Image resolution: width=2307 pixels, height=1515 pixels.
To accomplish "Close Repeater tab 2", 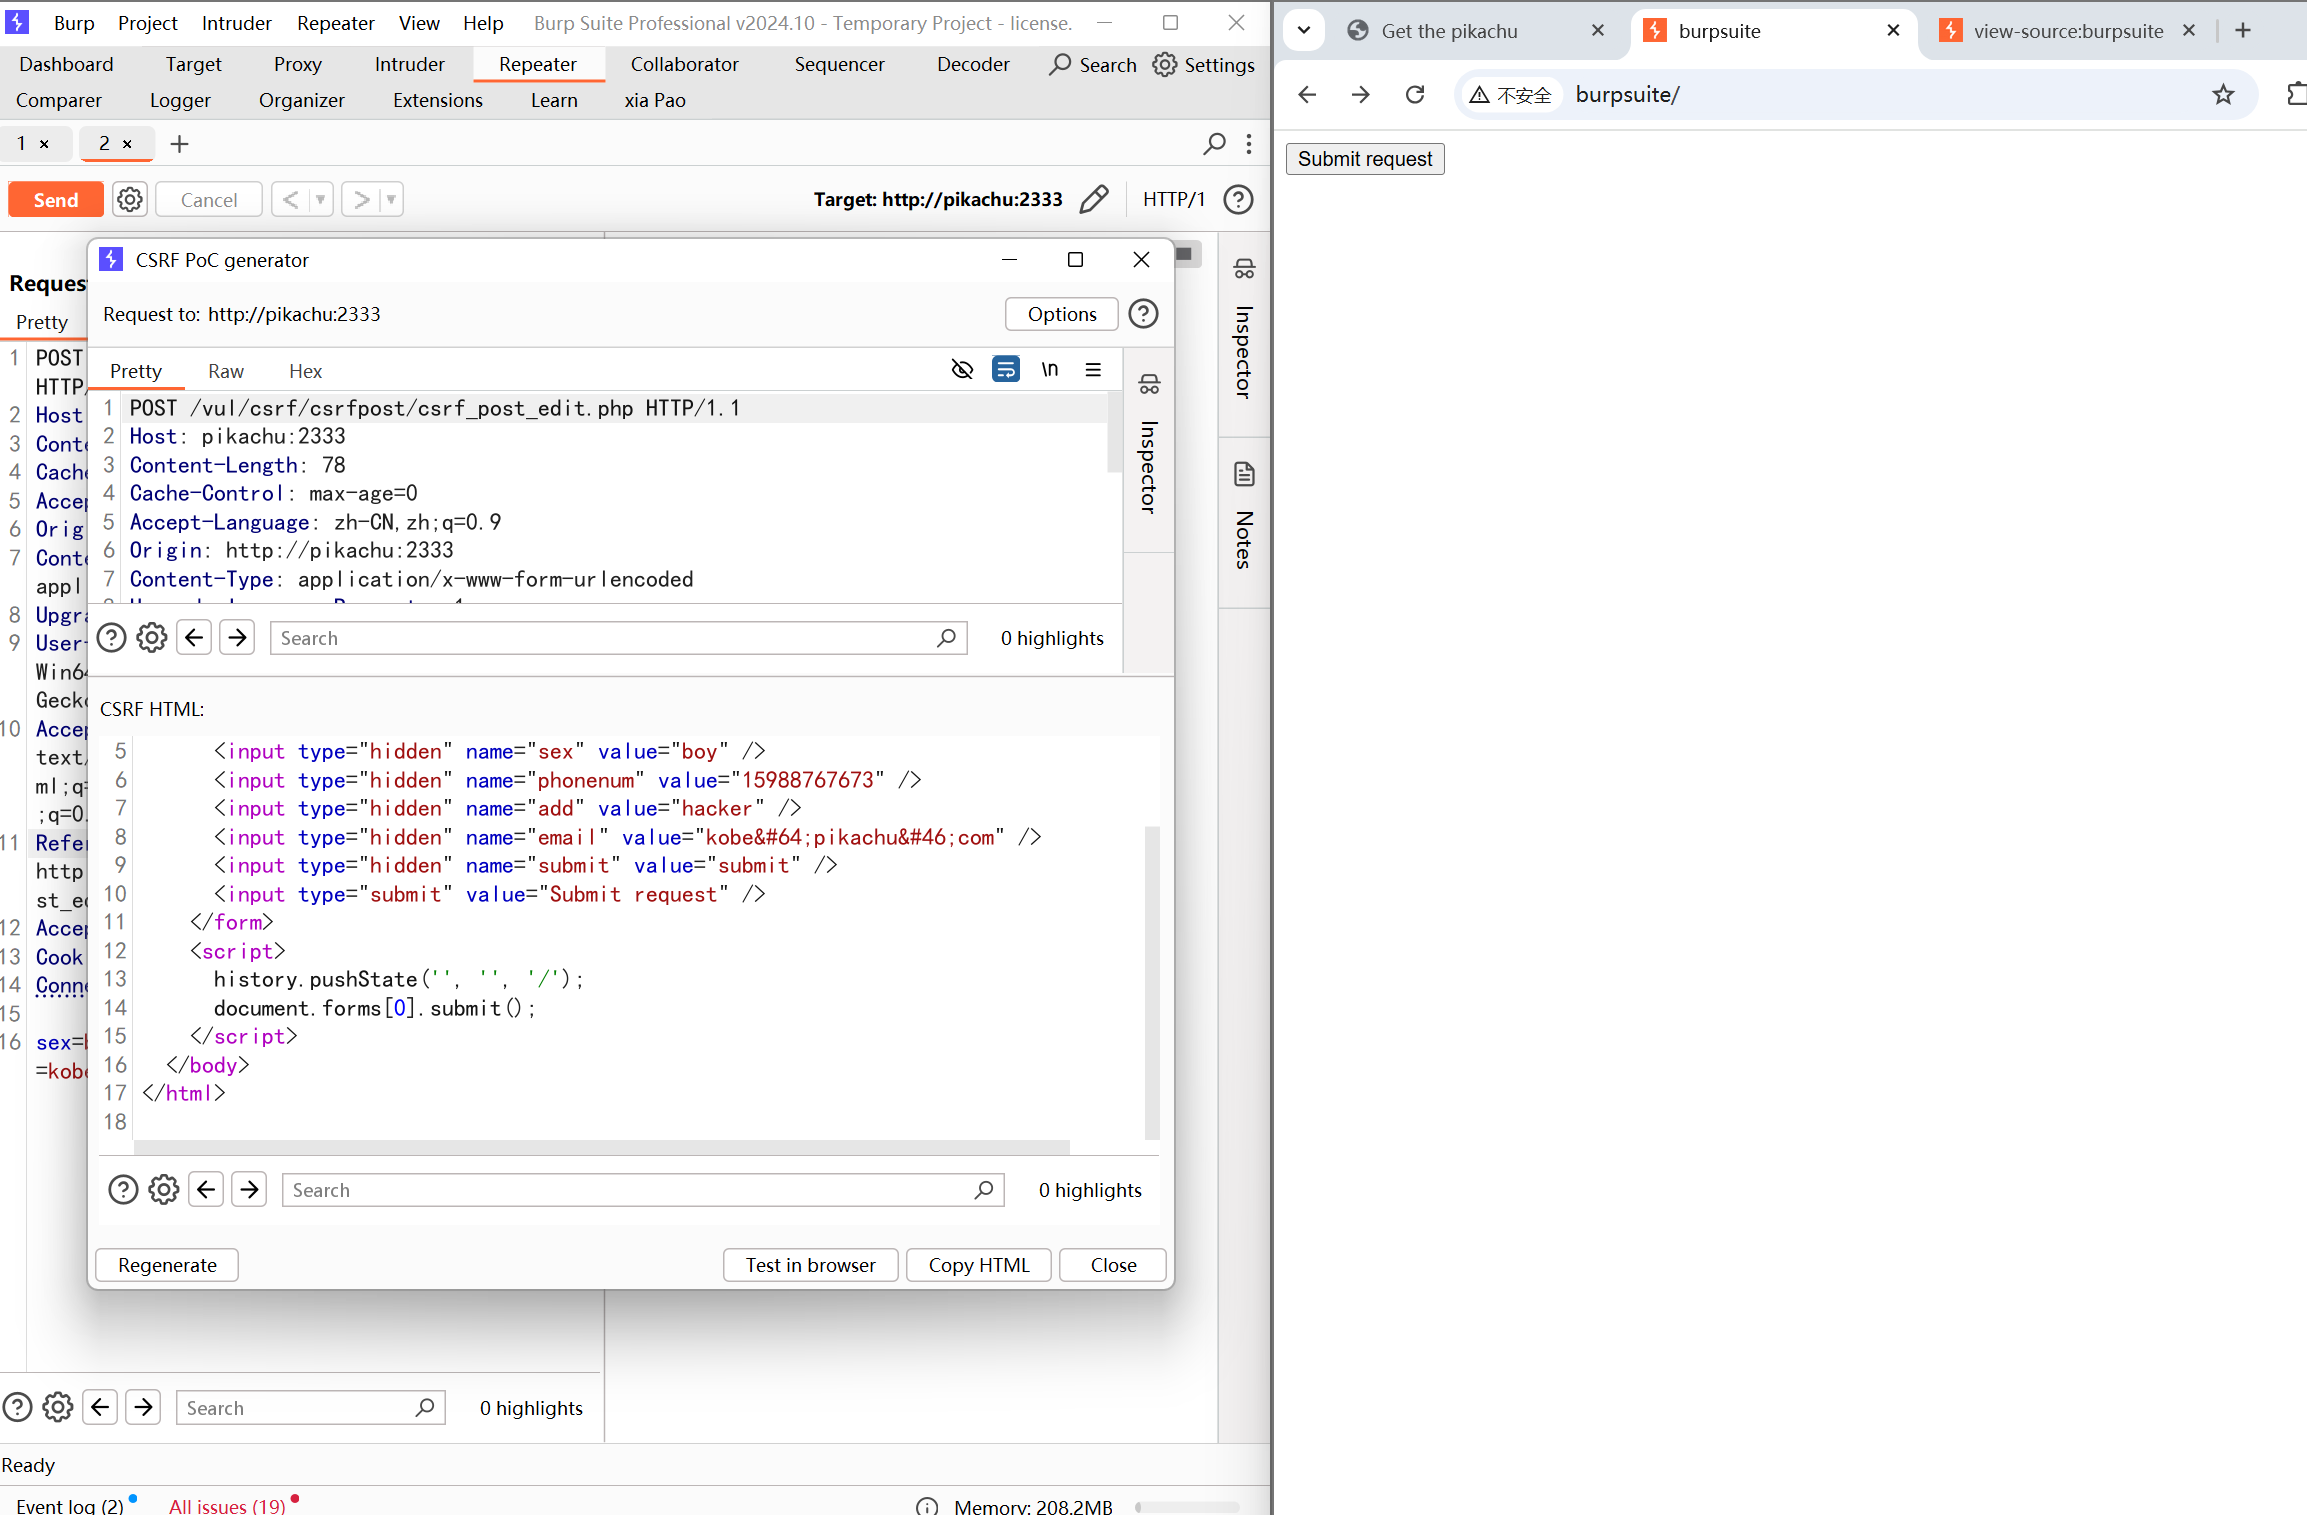I will click(127, 144).
